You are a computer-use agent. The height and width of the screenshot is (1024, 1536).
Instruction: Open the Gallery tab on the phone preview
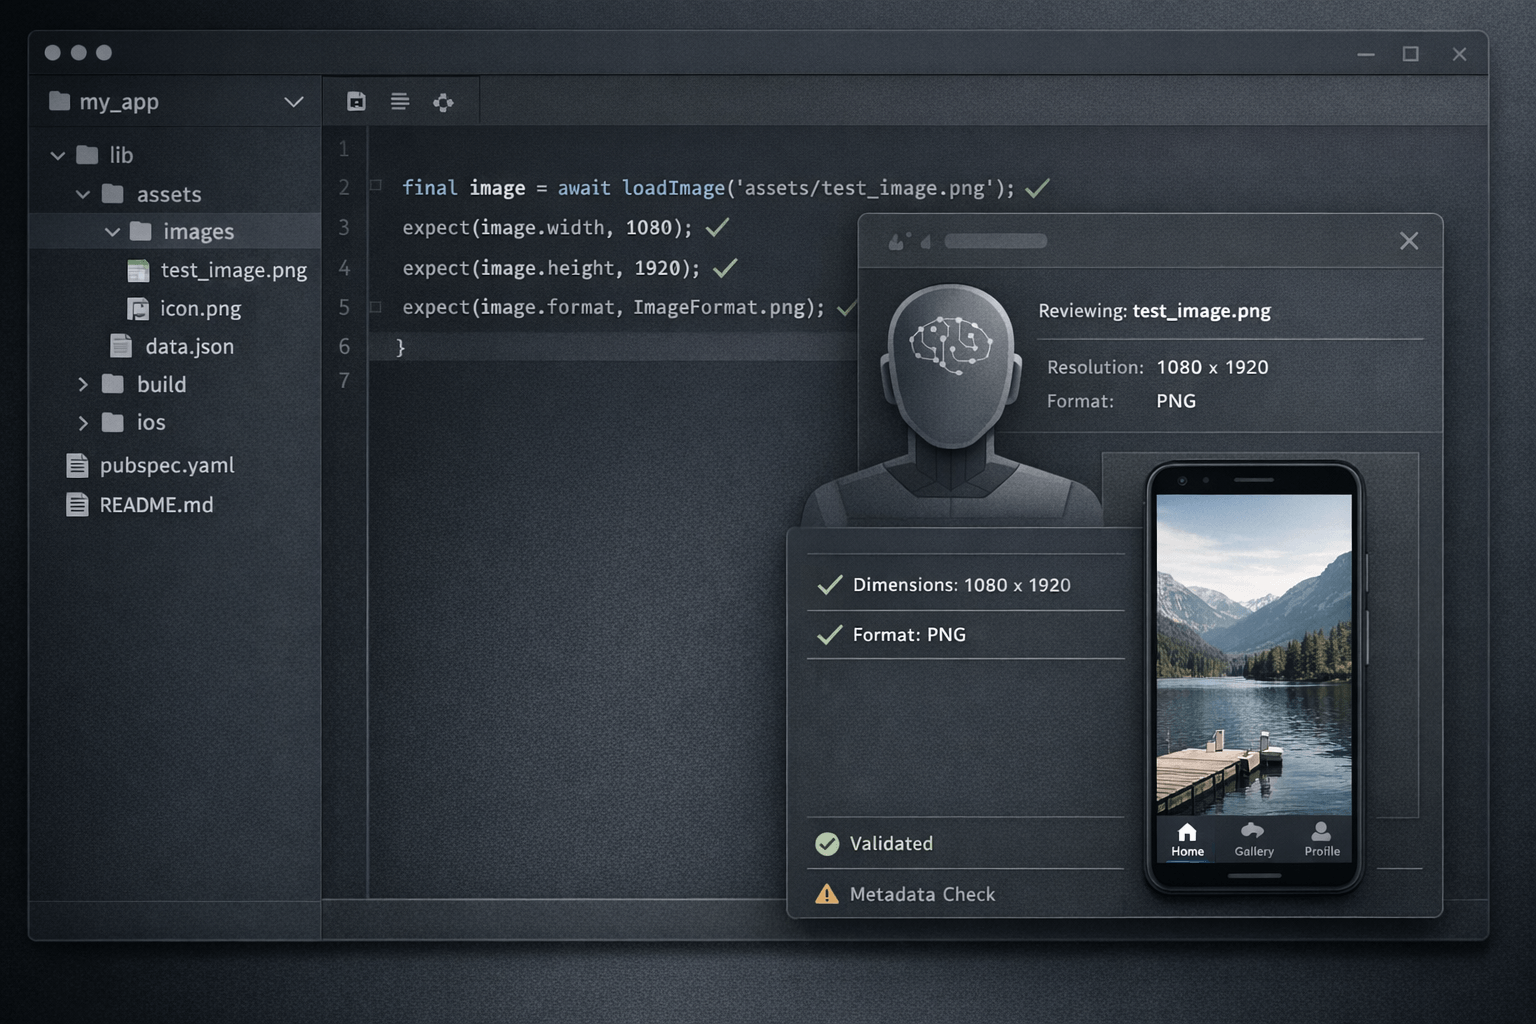[1253, 838]
